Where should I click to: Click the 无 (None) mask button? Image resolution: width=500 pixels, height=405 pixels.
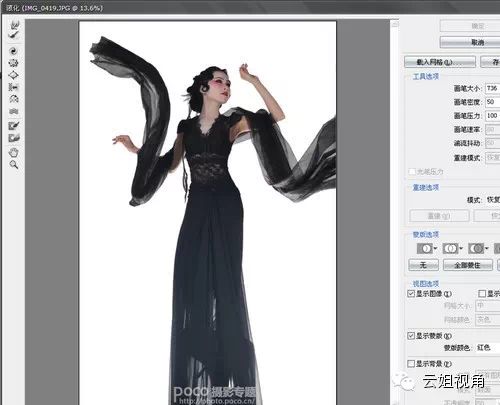(423, 265)
